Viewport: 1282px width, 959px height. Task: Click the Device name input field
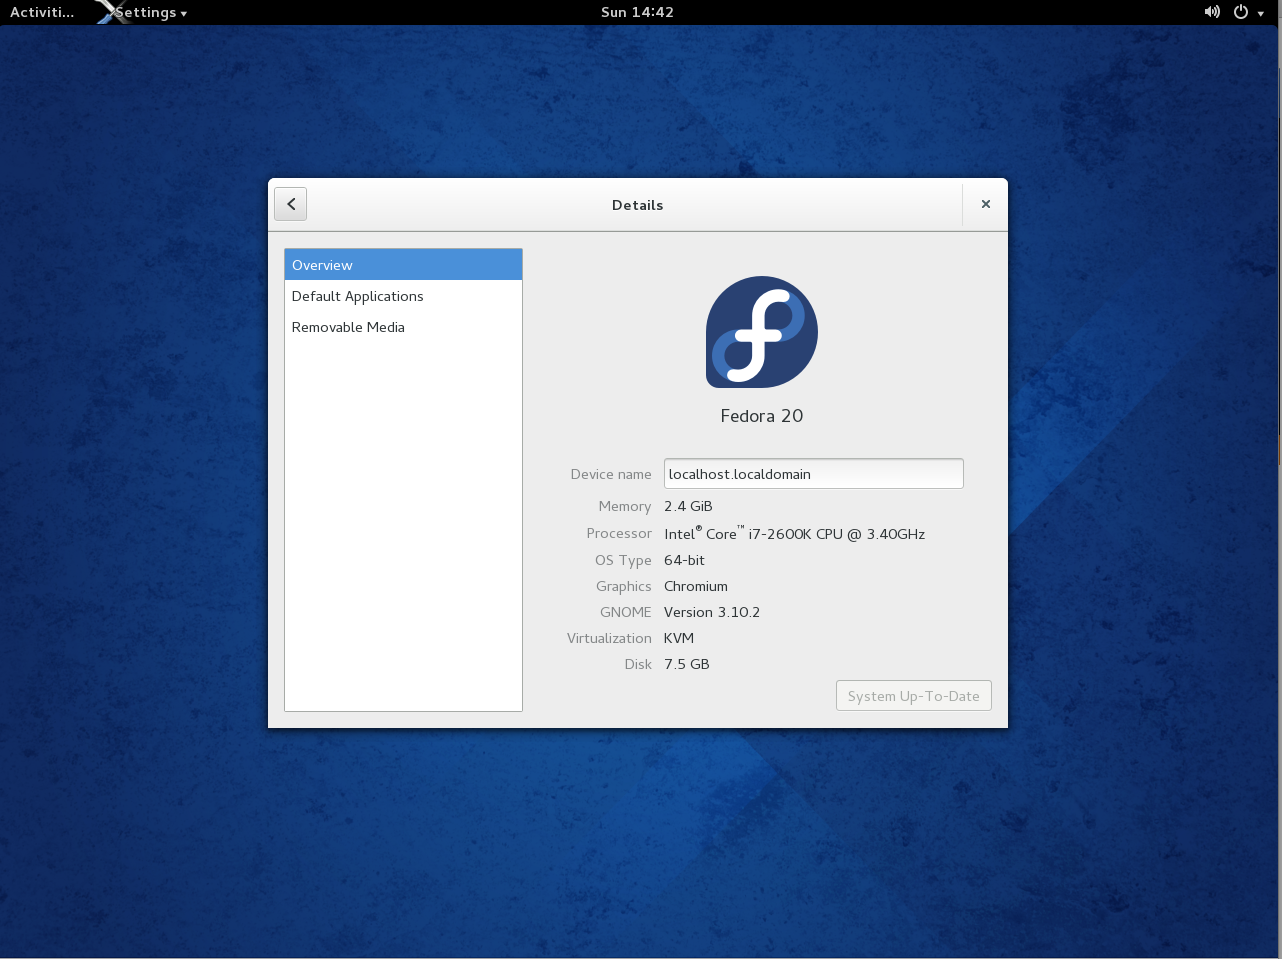coord(814,474)
